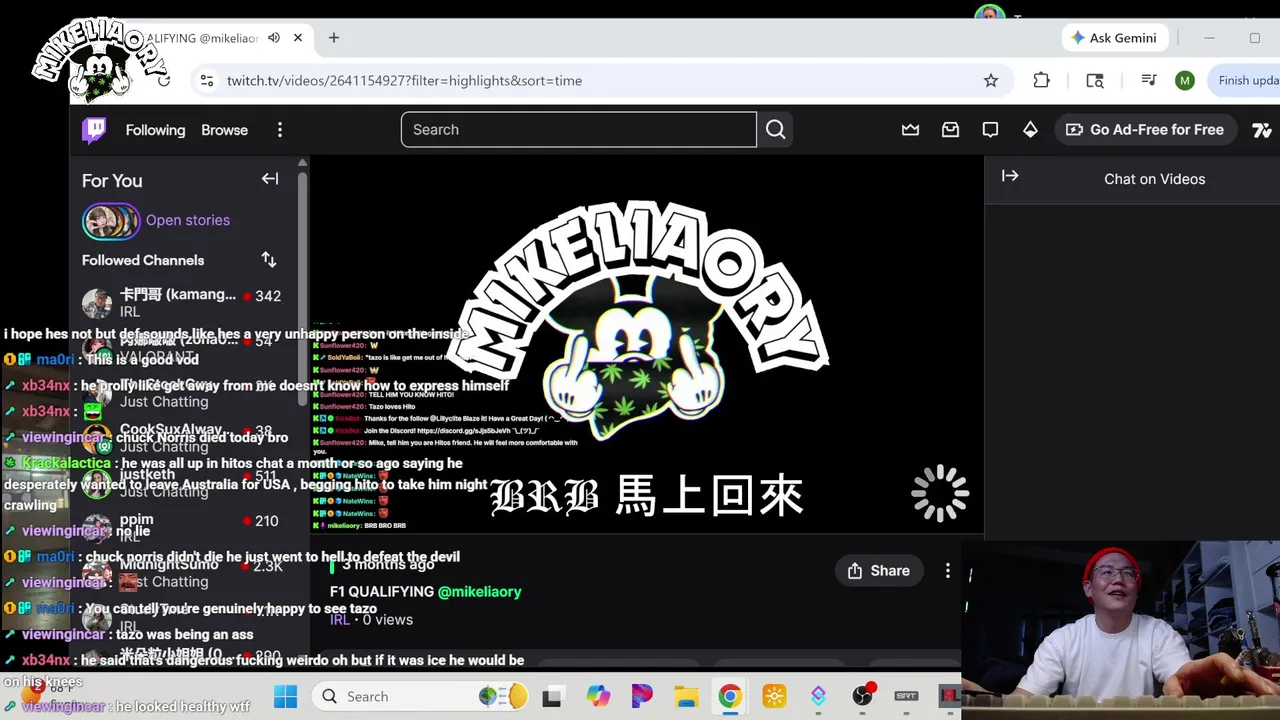Launch Copilot from the taskbar
This screenshot has width=1280, height=720.
(598, 697)
